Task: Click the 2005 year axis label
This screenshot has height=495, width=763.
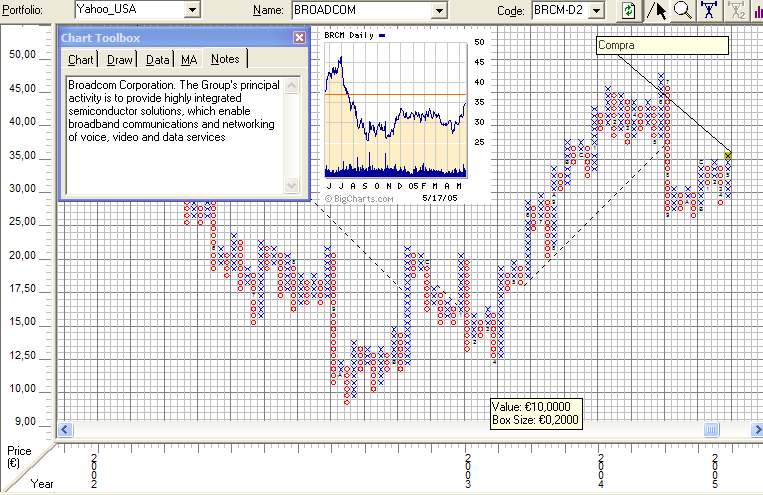Action: [x=715, y=471]
